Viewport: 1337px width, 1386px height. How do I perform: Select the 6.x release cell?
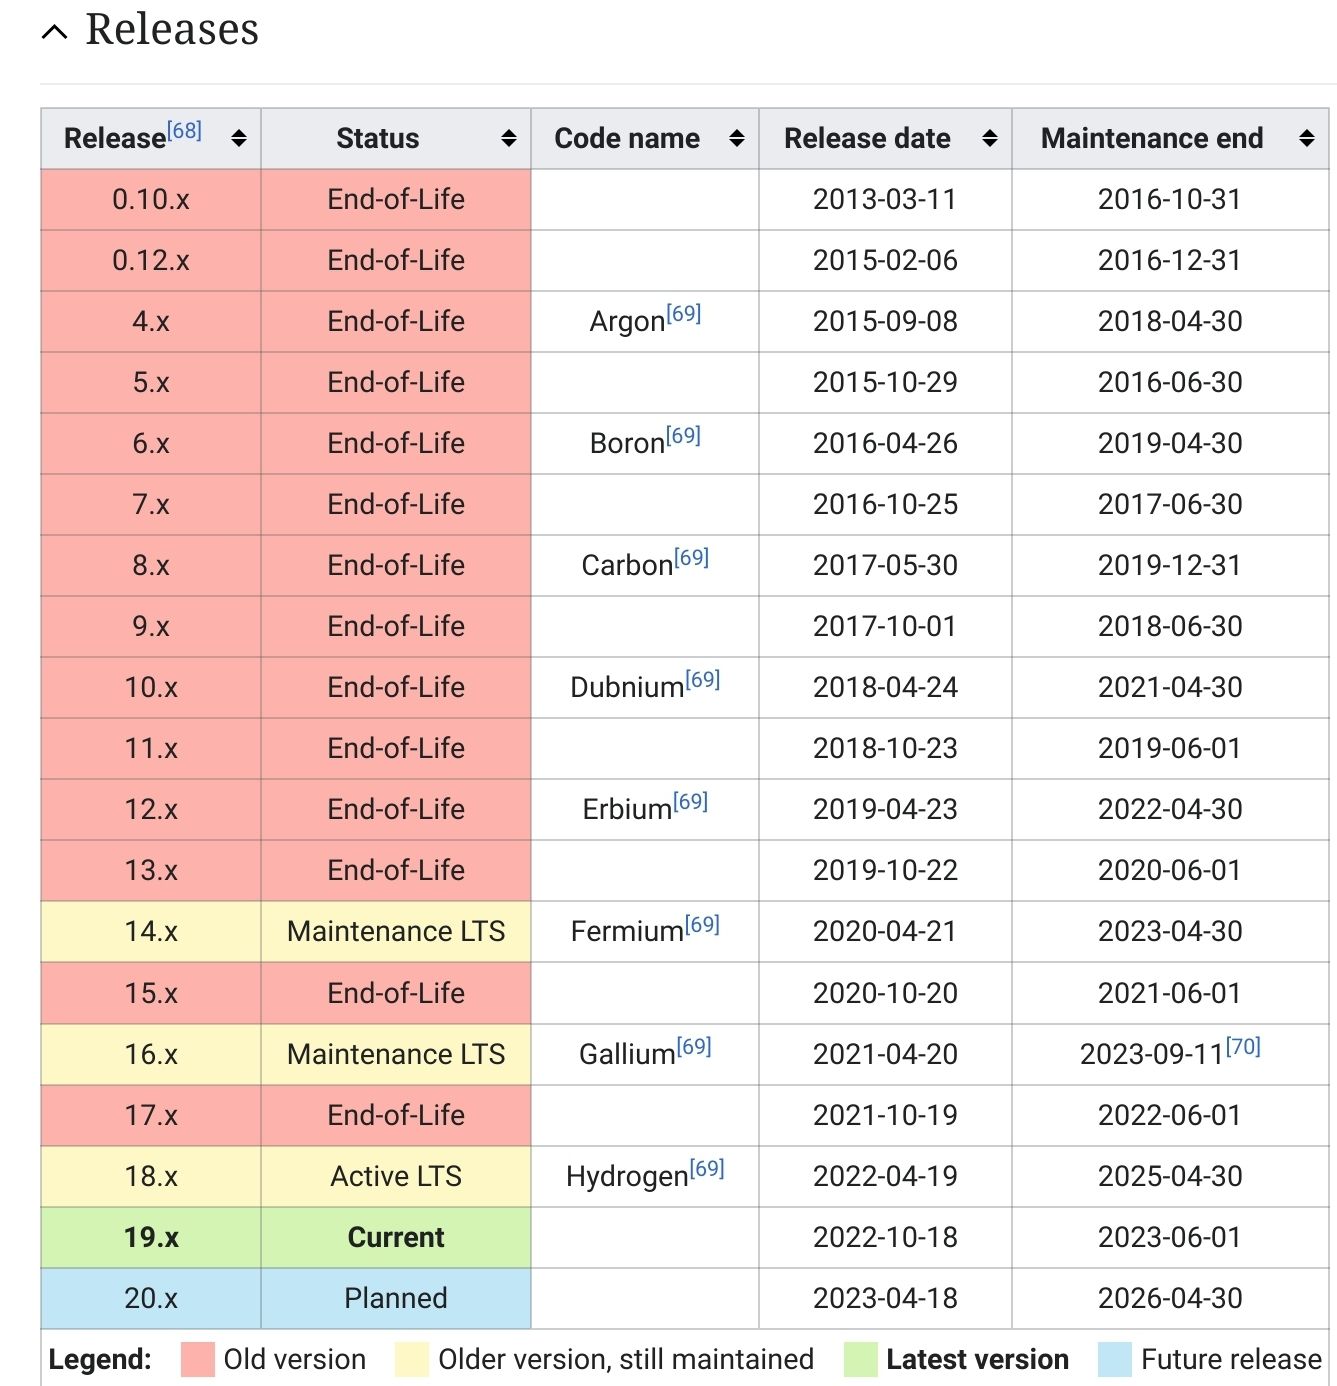(151, 444)
